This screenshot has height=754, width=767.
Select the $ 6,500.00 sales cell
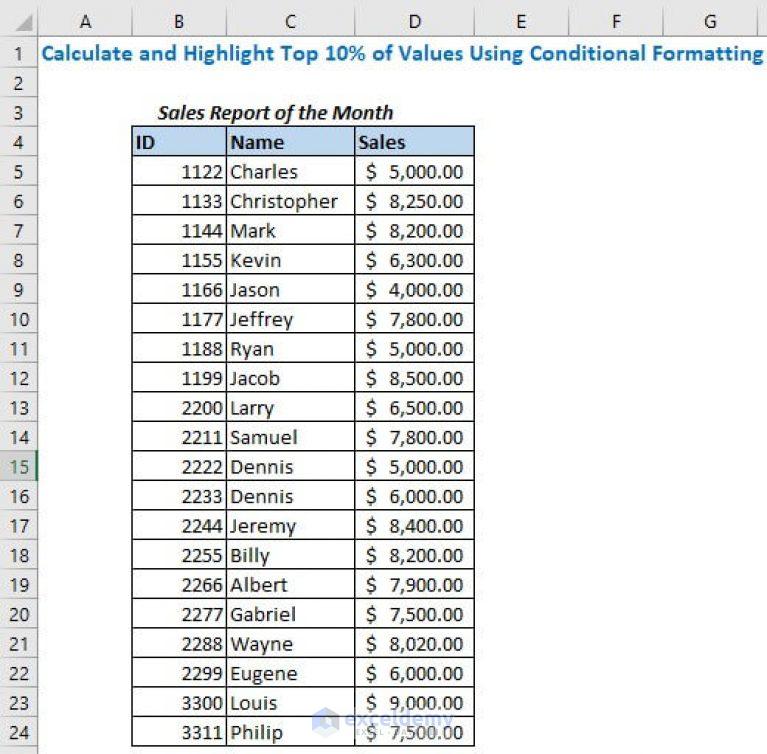point(414,408)
